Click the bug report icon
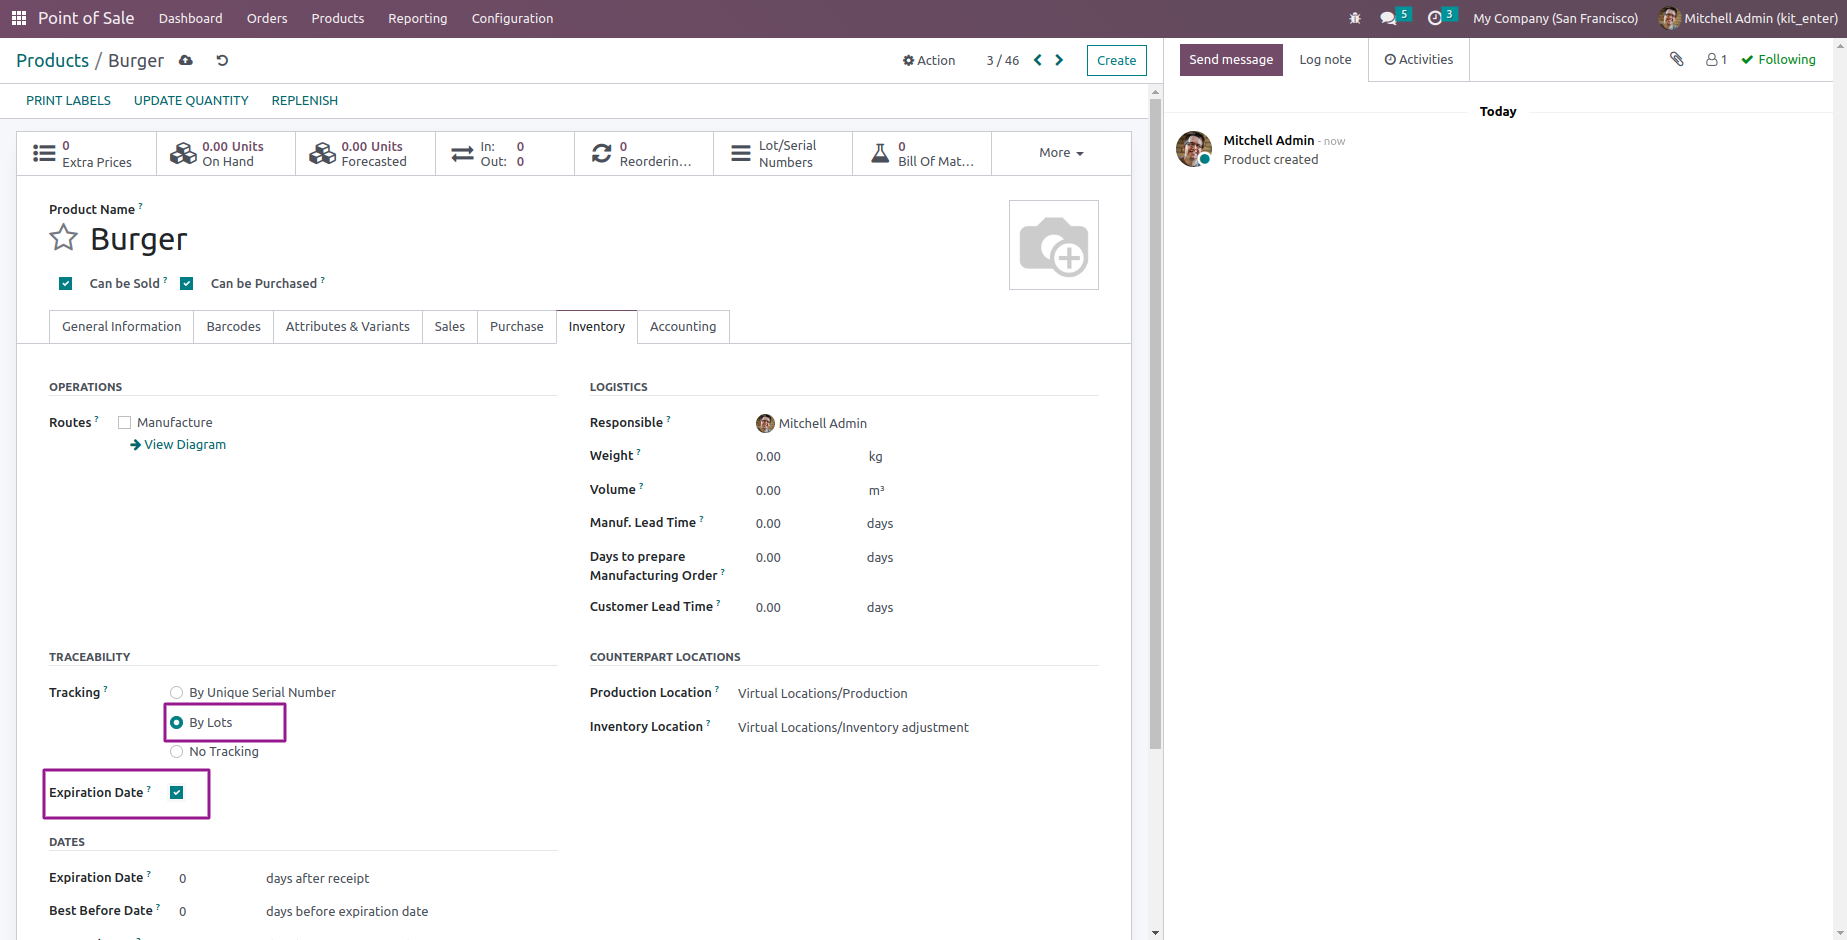Image resolution: width=1847 pixels, height=940 pixels. coord(1355,17)
